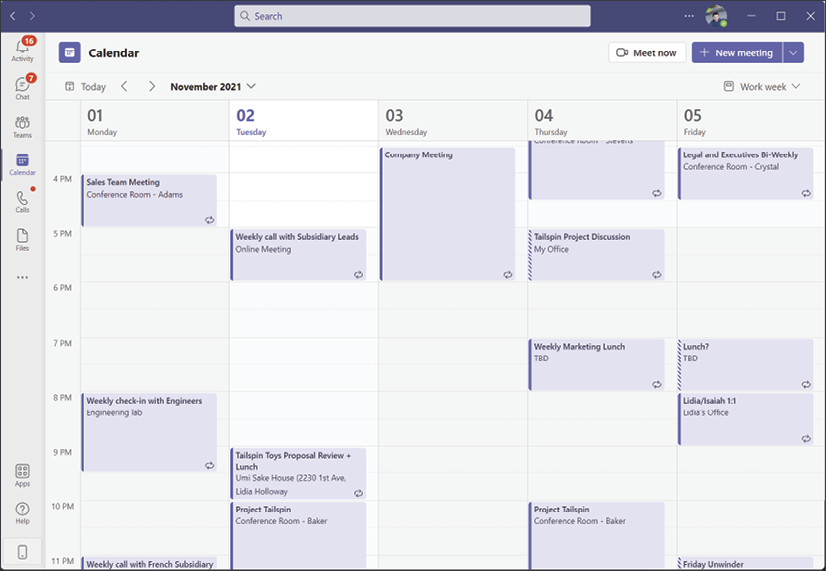826x571 pixels.
Task: Open the Calls section
Action: 22,202
